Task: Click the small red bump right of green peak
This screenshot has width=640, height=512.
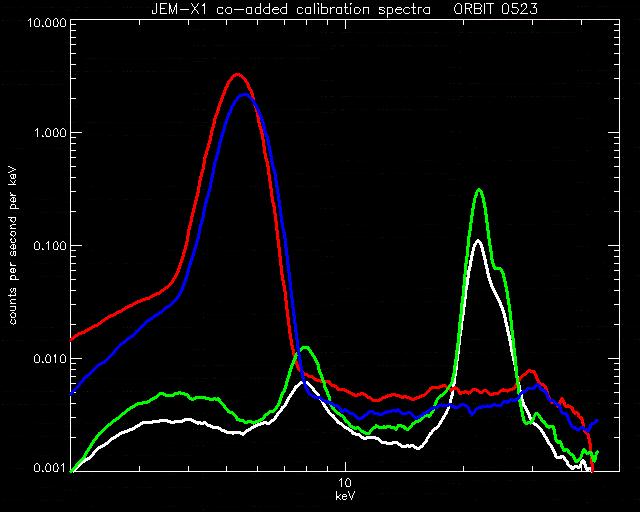Action: [x=530, y=371]
